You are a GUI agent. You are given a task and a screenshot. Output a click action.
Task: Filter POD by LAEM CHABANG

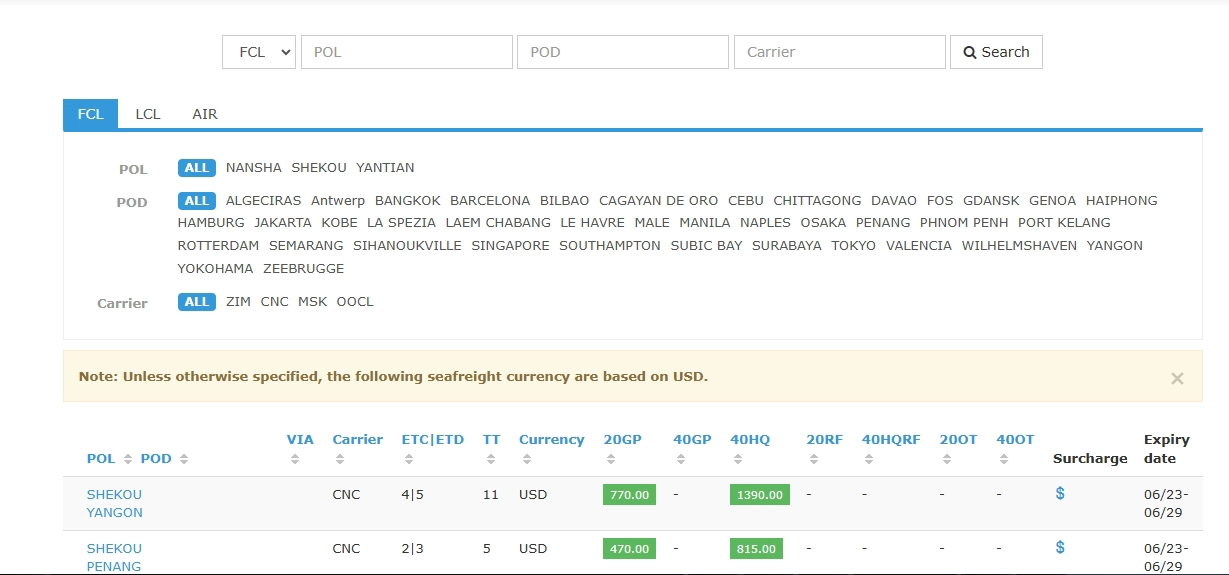coord(498,223)
